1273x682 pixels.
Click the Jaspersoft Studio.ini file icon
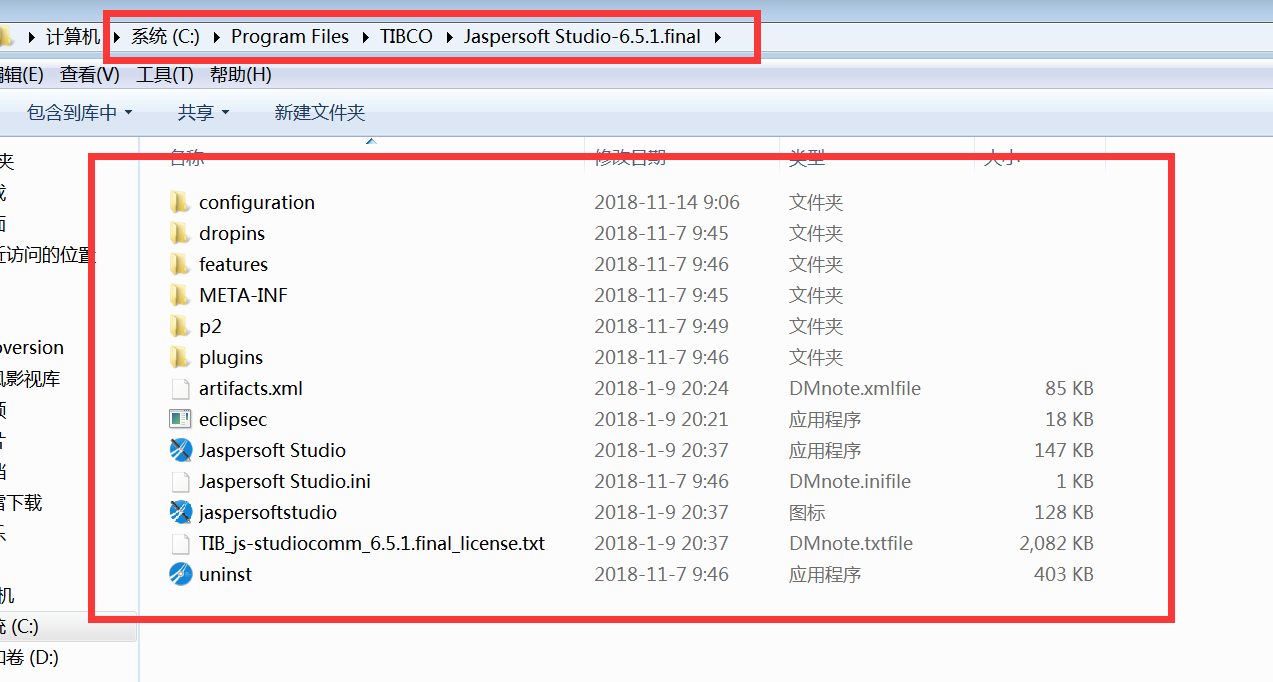point(180,481)
